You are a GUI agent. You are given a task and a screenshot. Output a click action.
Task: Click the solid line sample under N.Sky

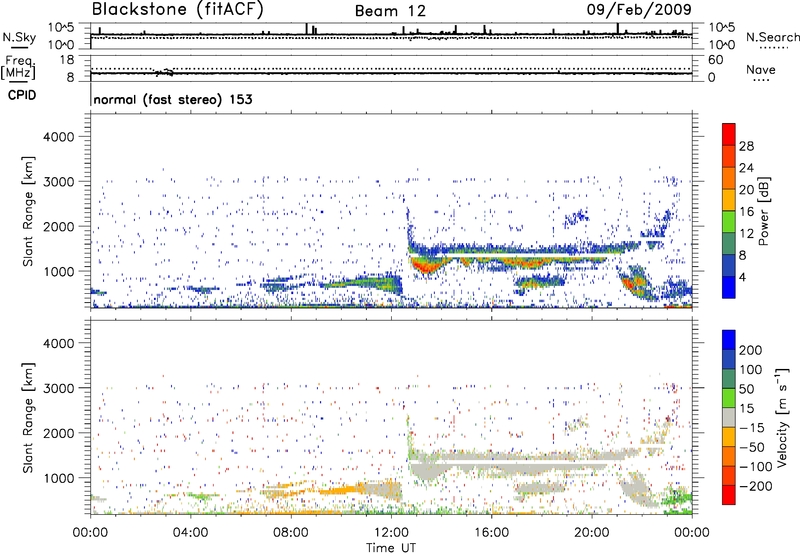(x=19, y=47)
